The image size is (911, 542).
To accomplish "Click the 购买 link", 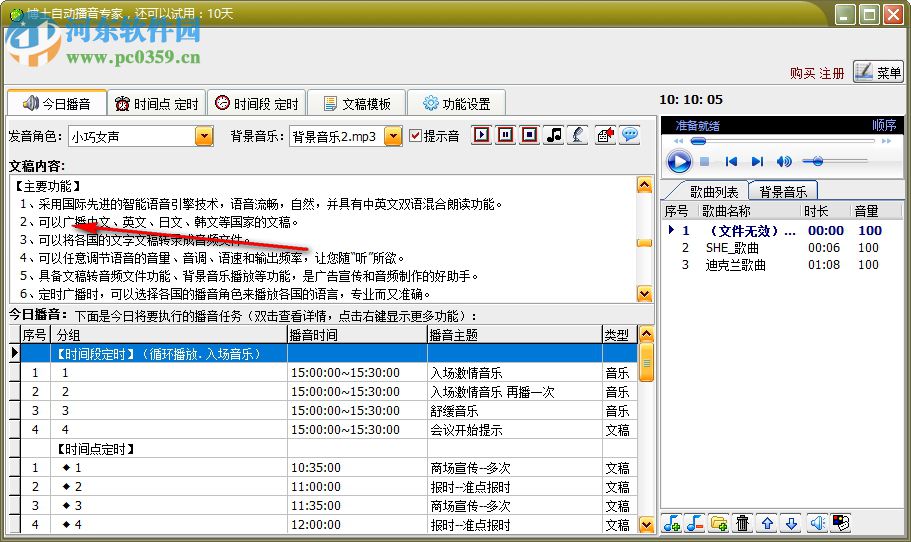I will [x=802, y=74].
